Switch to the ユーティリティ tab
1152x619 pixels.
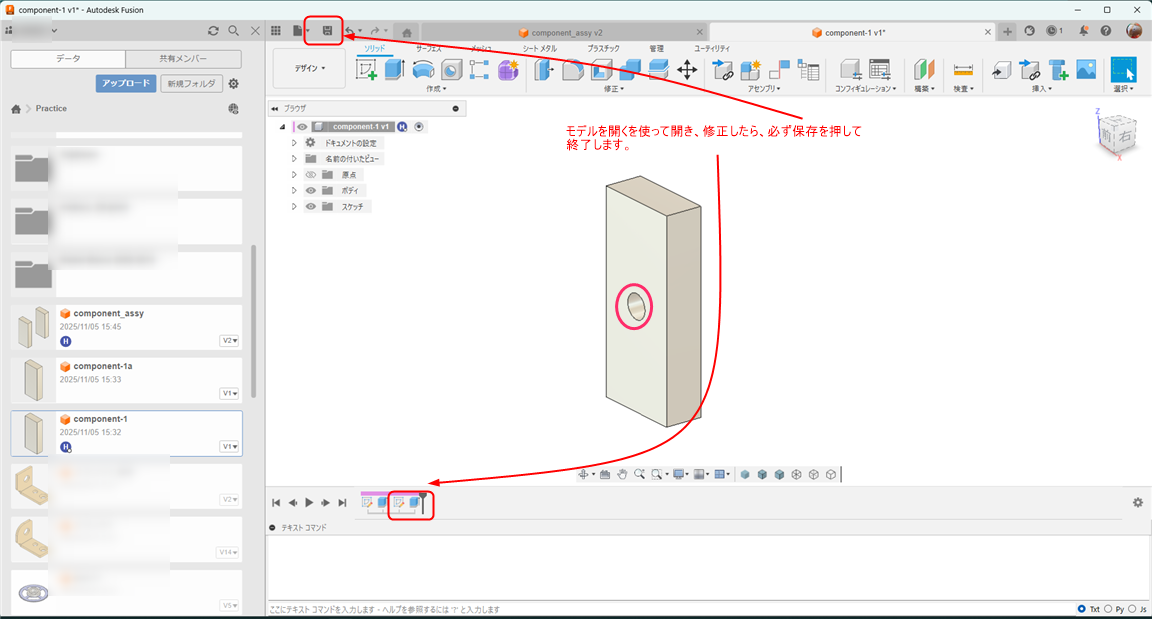click(711, 48)
